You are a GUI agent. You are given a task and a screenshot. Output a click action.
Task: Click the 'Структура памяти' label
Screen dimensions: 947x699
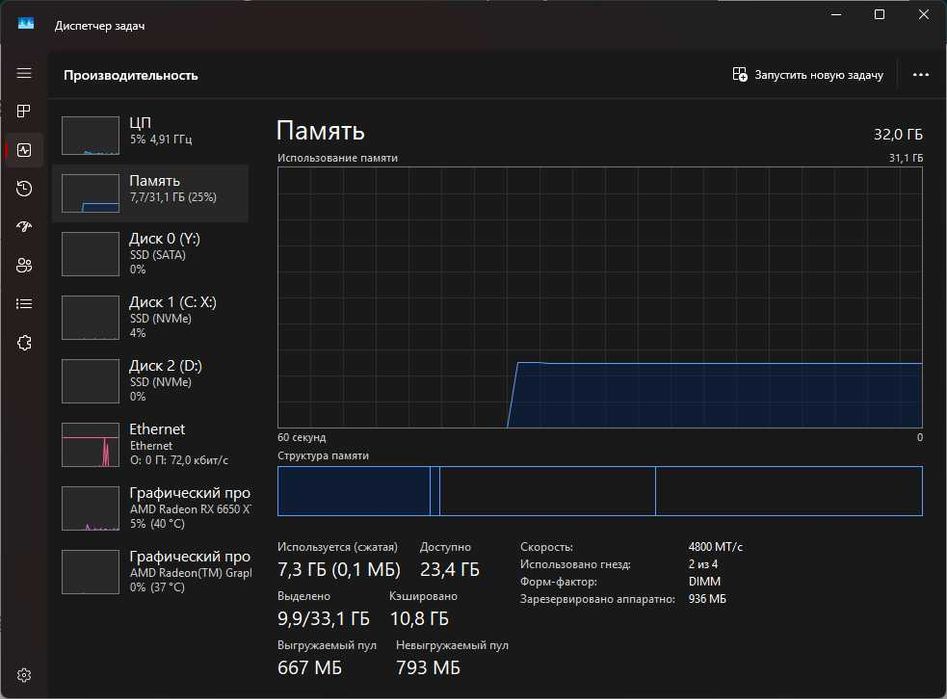tap(323, 456)
